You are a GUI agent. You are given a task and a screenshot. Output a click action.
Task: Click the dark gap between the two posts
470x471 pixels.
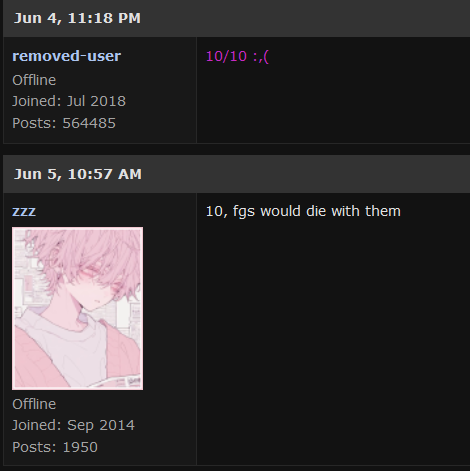[237, 149]
